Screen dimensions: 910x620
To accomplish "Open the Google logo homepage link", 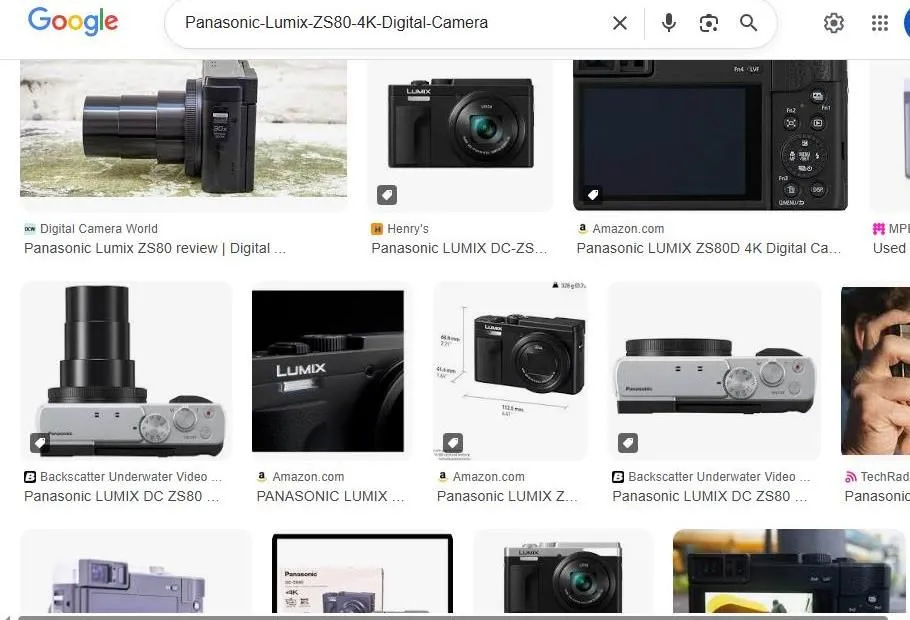I will coord(73,21).
